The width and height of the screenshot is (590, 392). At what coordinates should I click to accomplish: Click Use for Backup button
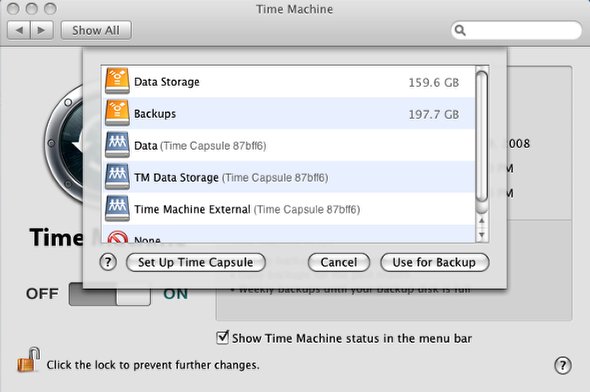coord(435,262)
